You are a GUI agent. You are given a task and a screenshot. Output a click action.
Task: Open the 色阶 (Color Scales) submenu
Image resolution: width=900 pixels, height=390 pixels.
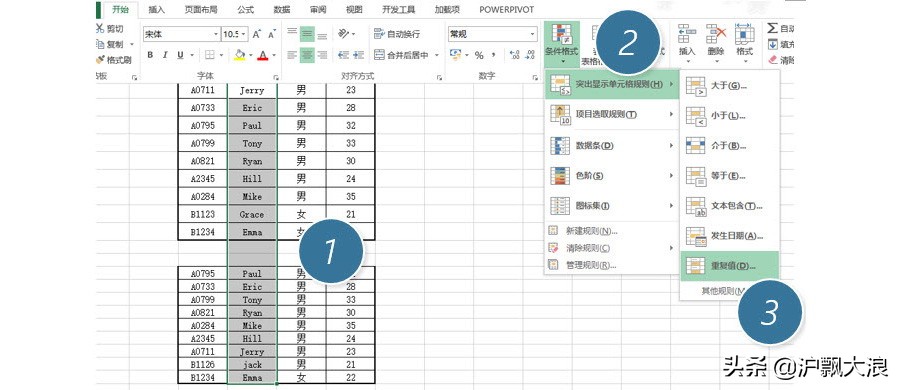(612, 175)
